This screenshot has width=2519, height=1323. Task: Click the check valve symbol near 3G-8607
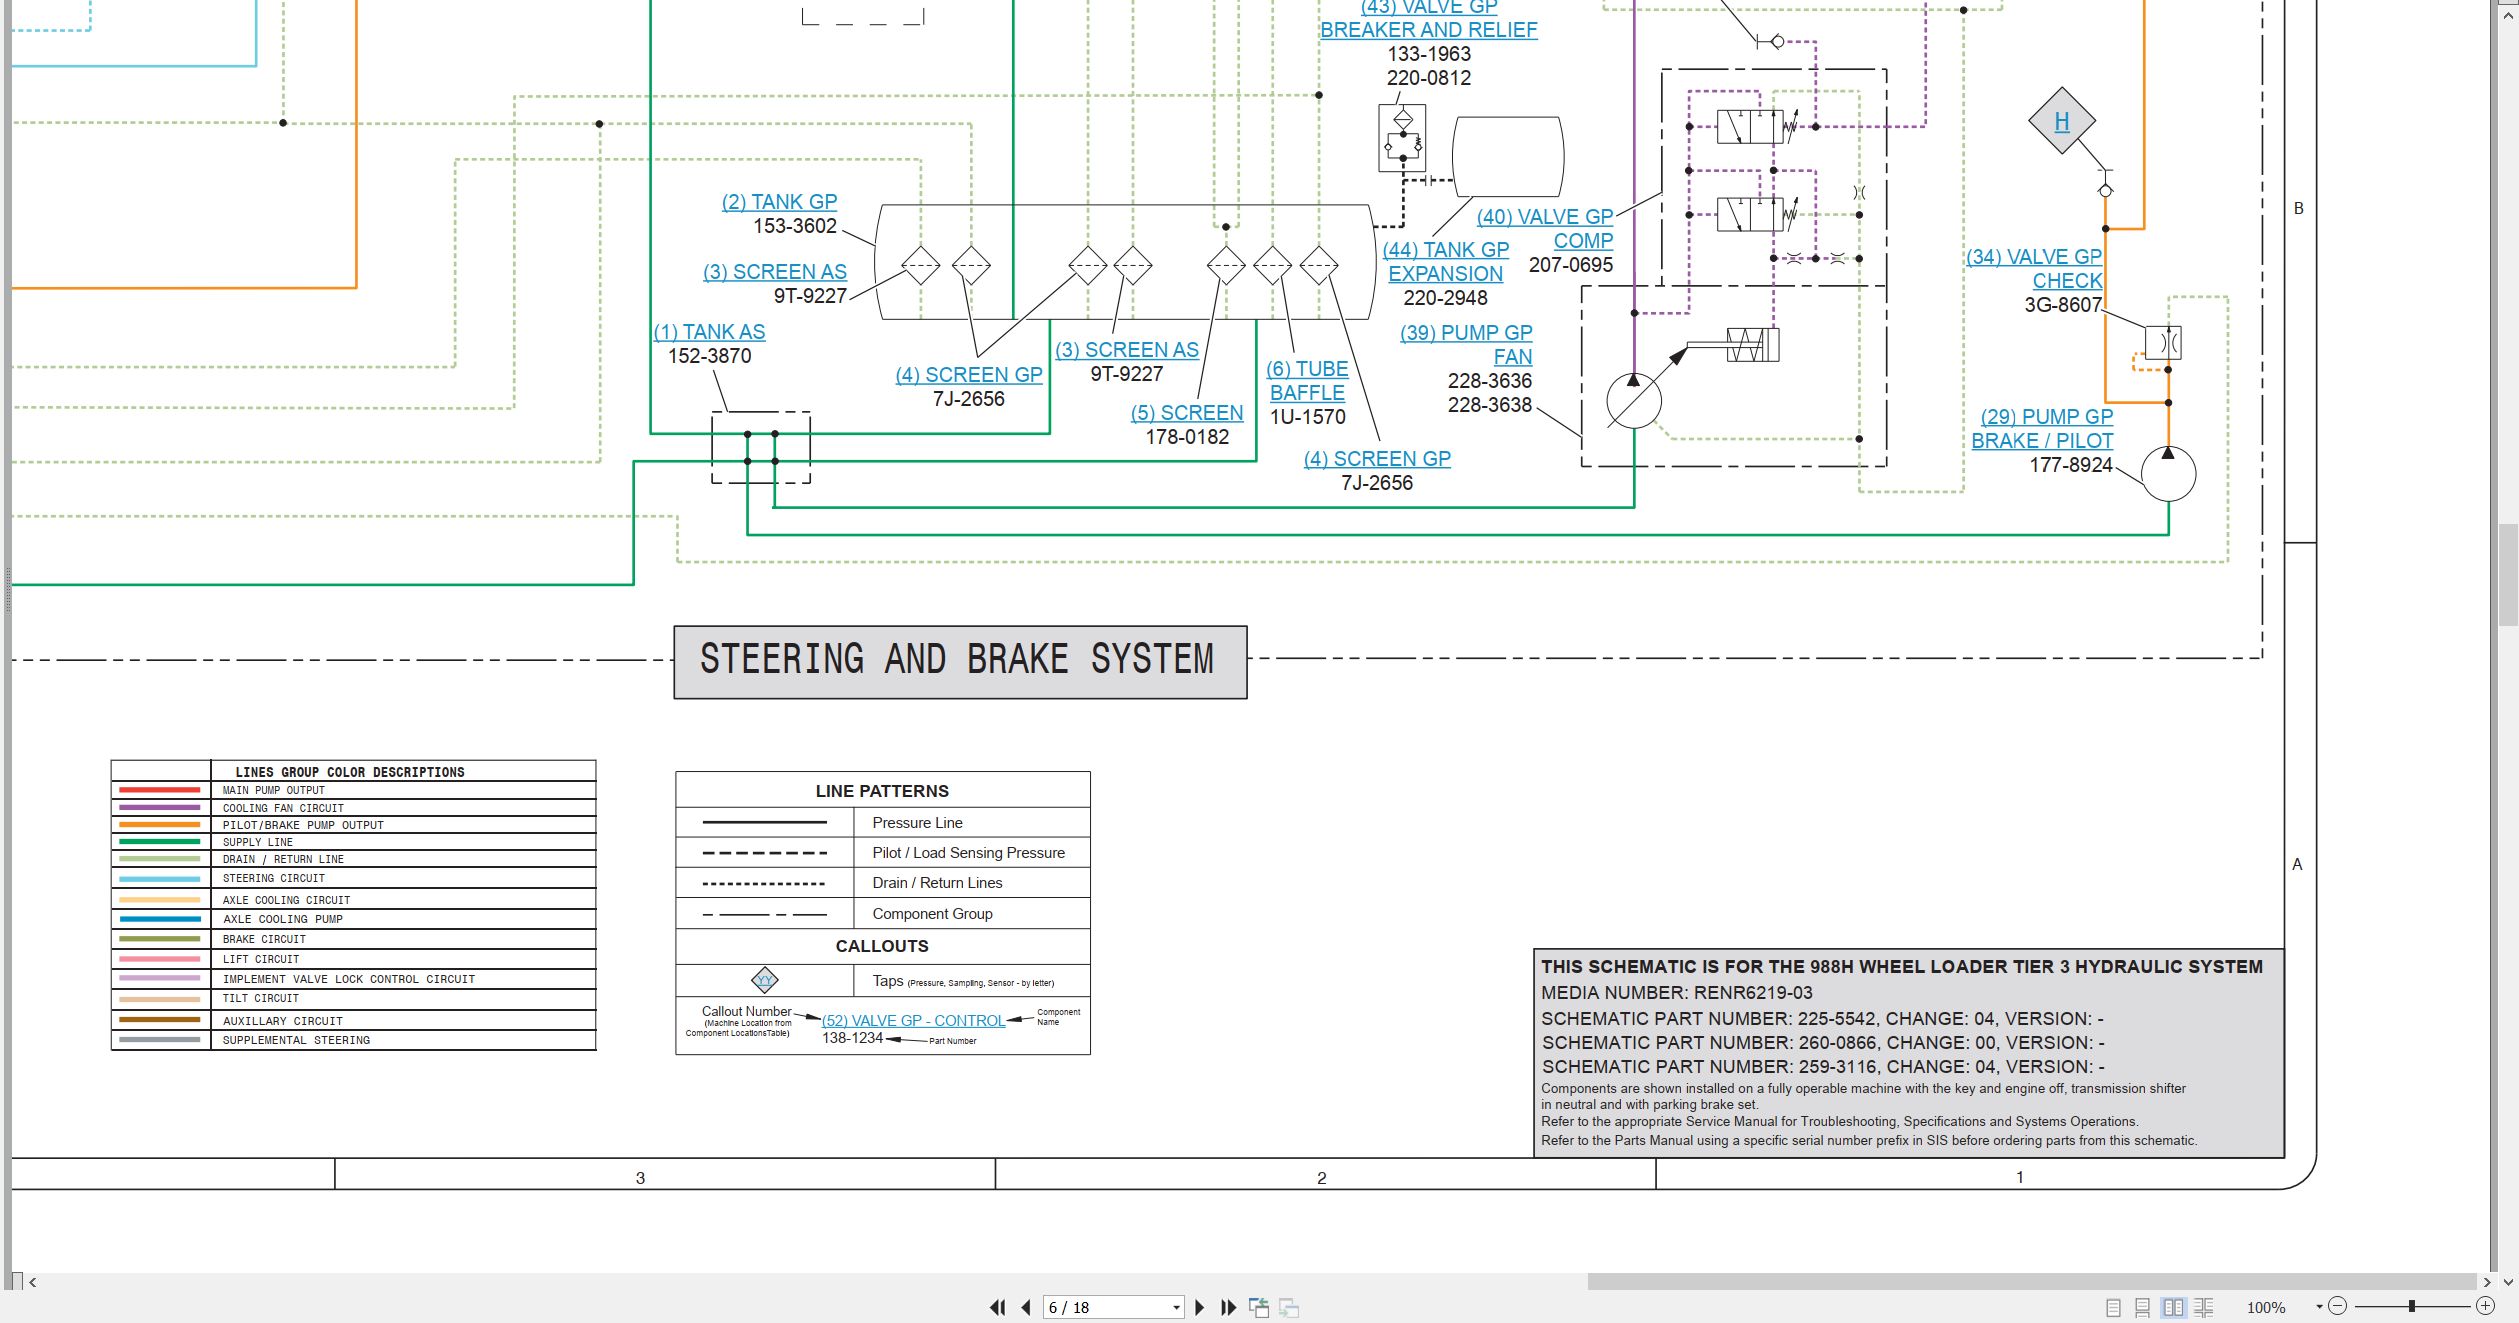coord(2163,342)
